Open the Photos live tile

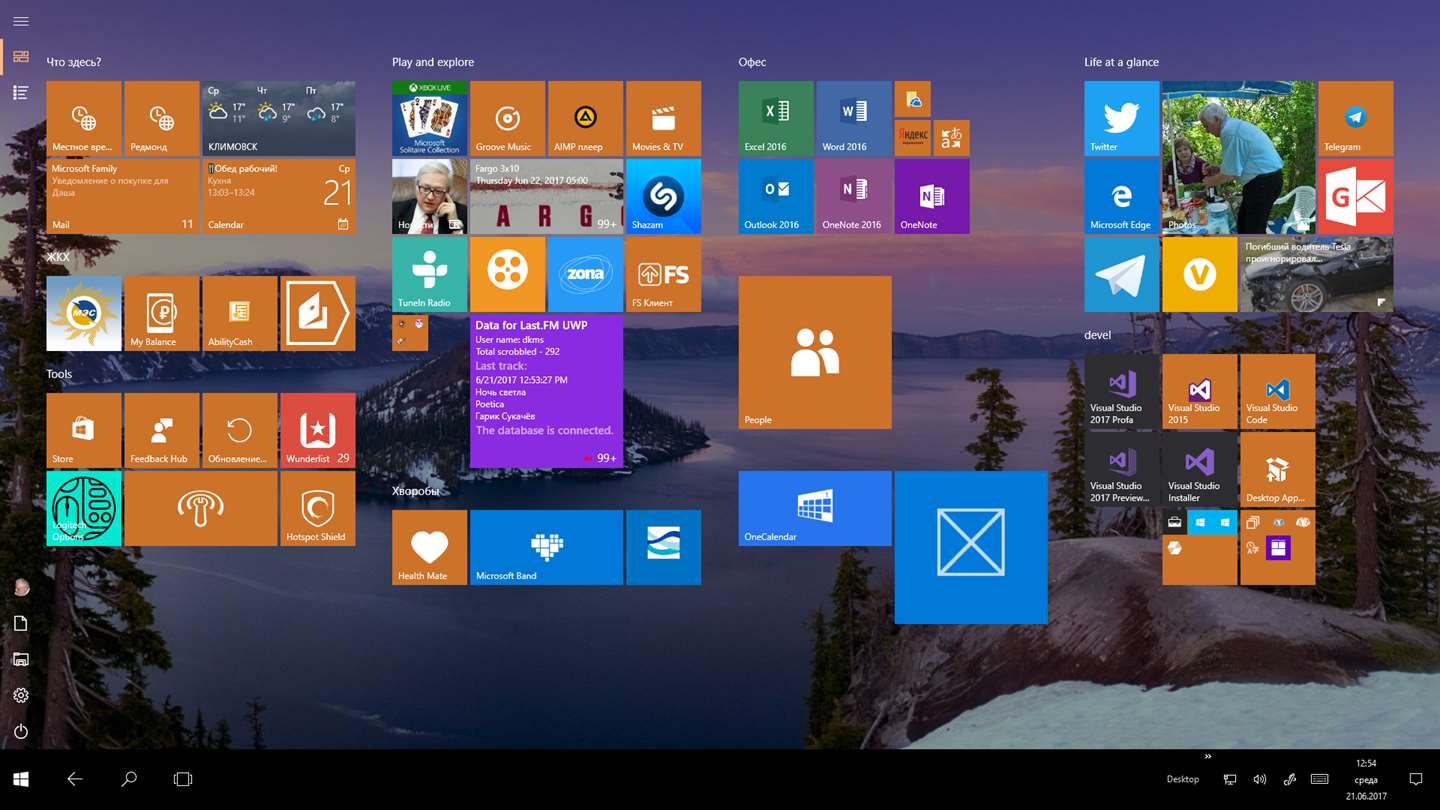click(x=1238, y=157)
